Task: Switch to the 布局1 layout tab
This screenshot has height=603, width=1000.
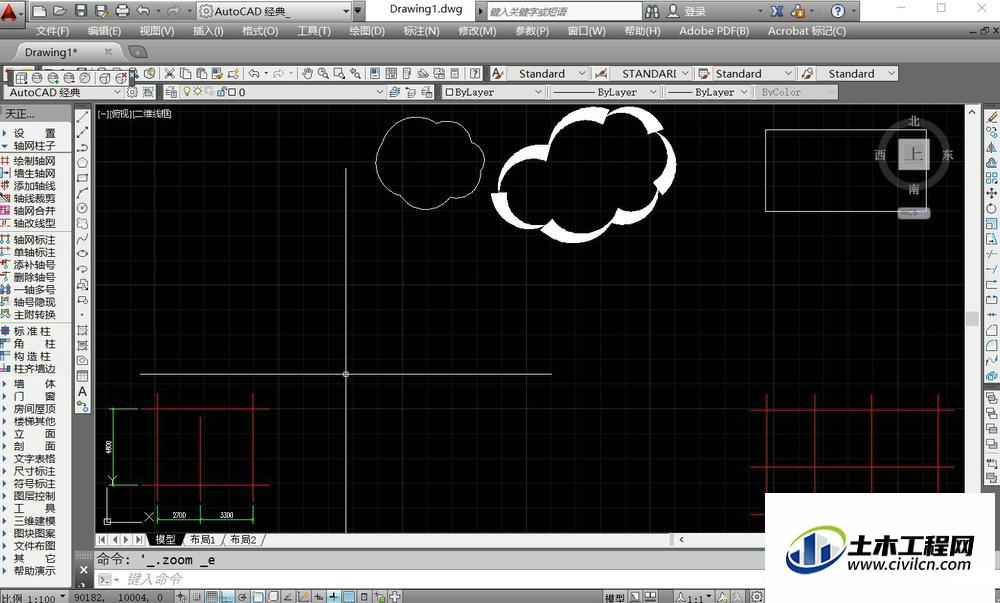Action: [x=202, y=539]
